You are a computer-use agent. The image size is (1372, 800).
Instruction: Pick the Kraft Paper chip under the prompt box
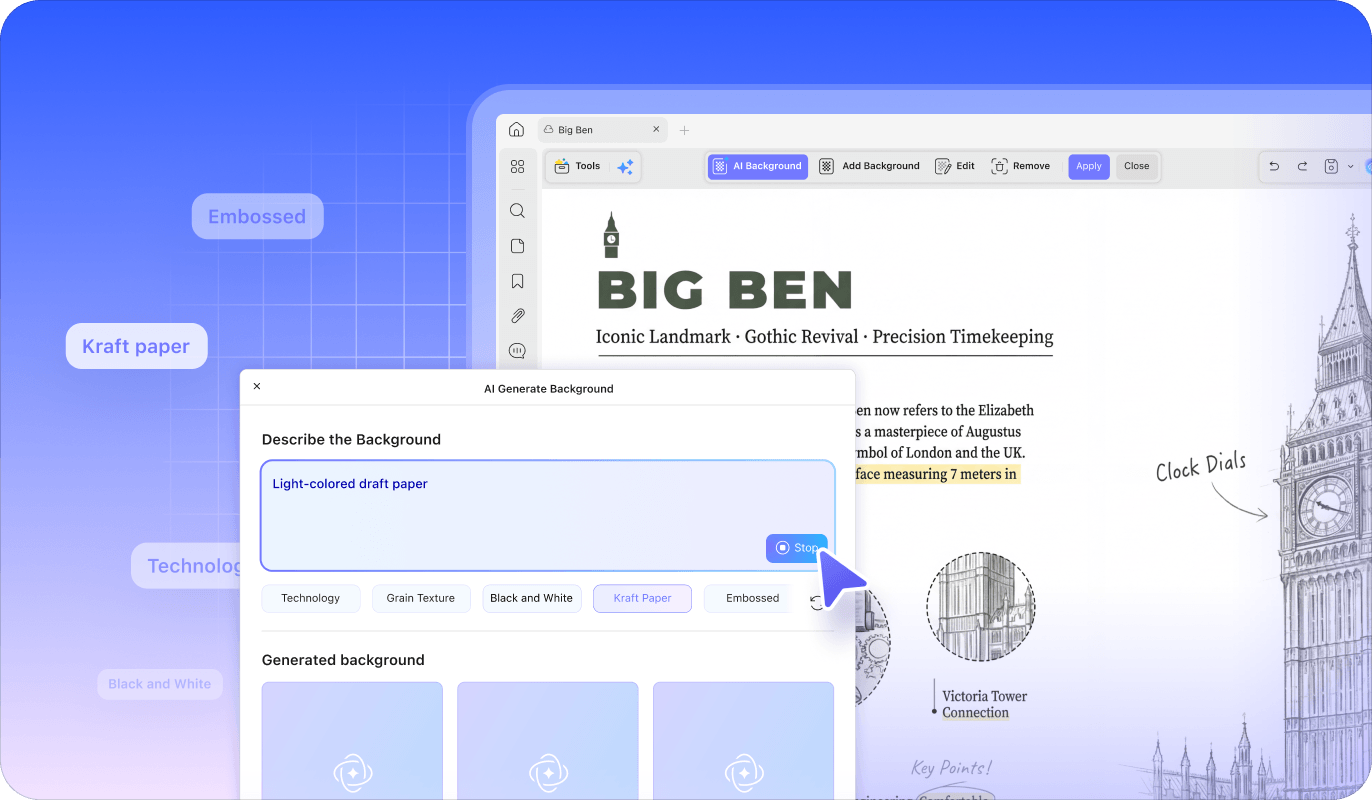642,598
